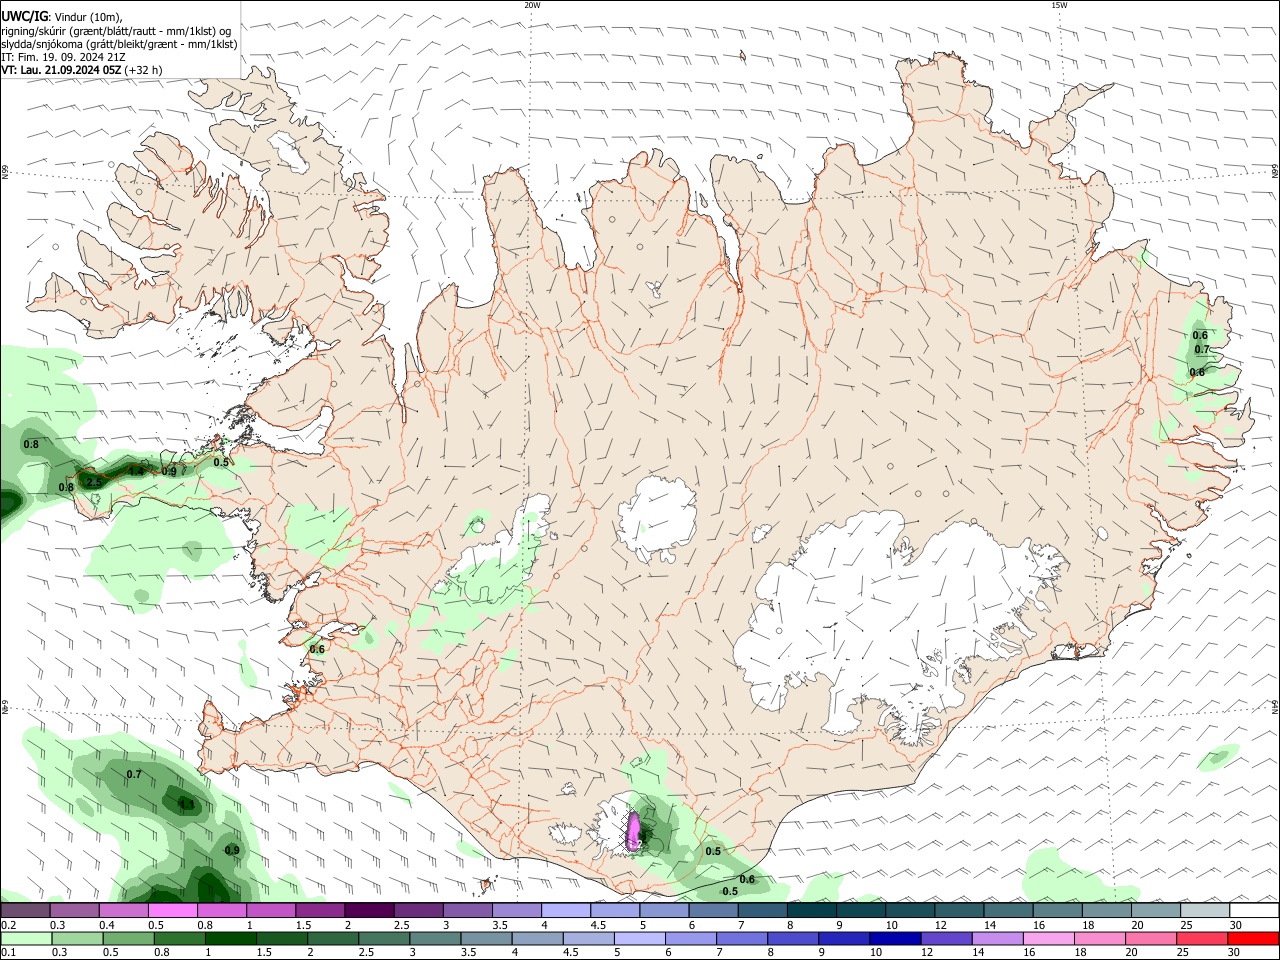This screenshot has height=960, width=1280.
Task: Pick the pale grey upper-scale swatch at 25
Action: [x=1205, y=911]
